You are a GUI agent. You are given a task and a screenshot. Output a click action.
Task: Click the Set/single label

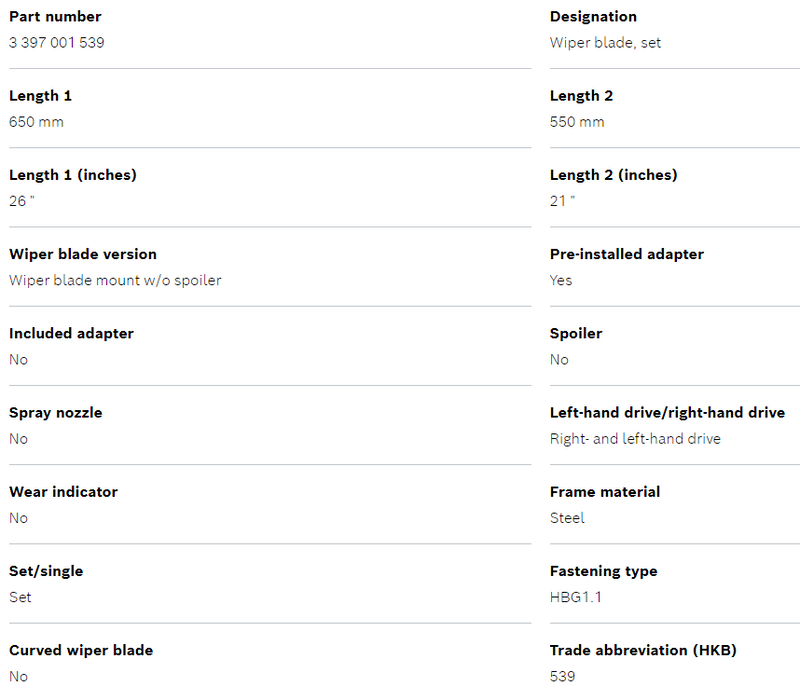pos(46,571)
